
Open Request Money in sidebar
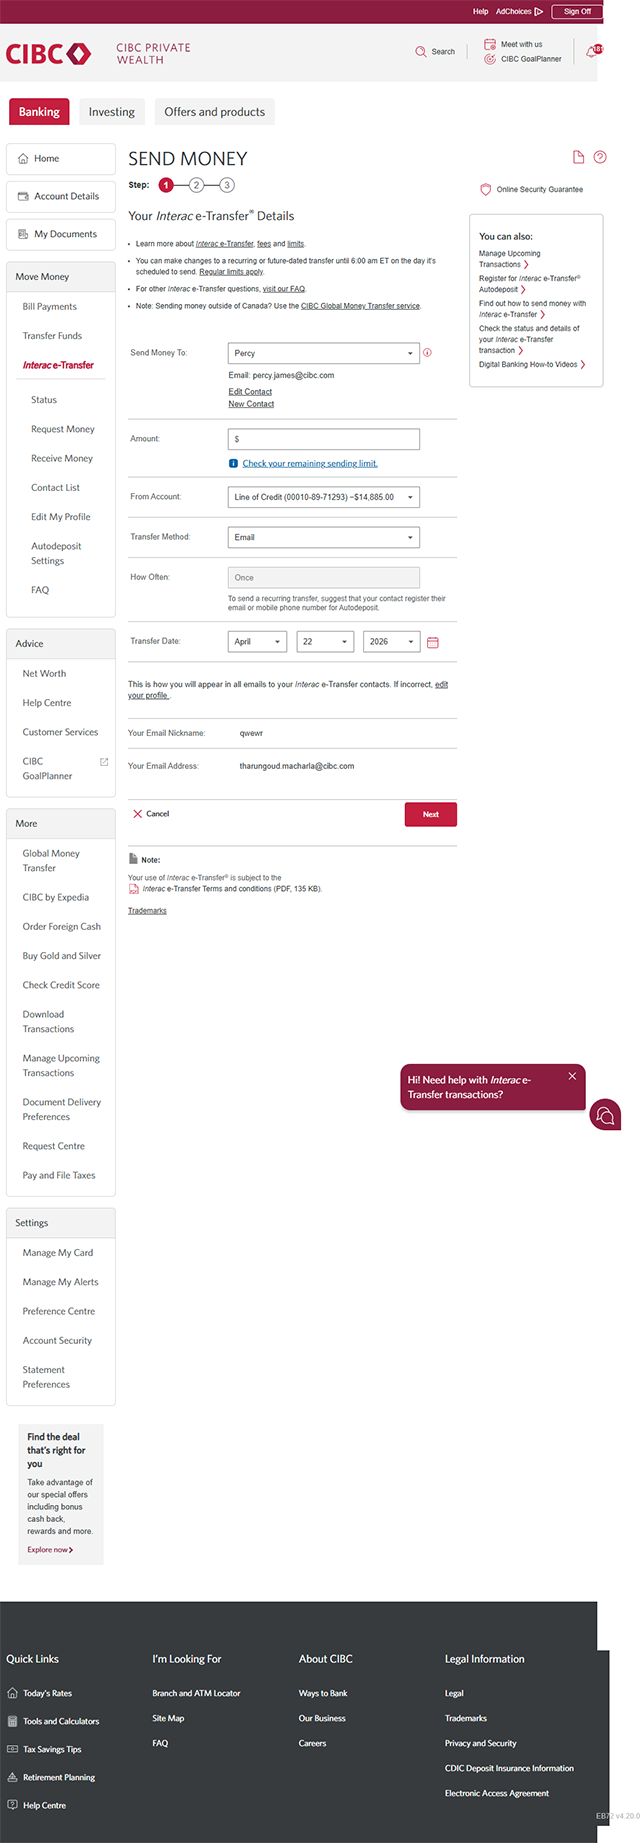click(x=63, y=429)
